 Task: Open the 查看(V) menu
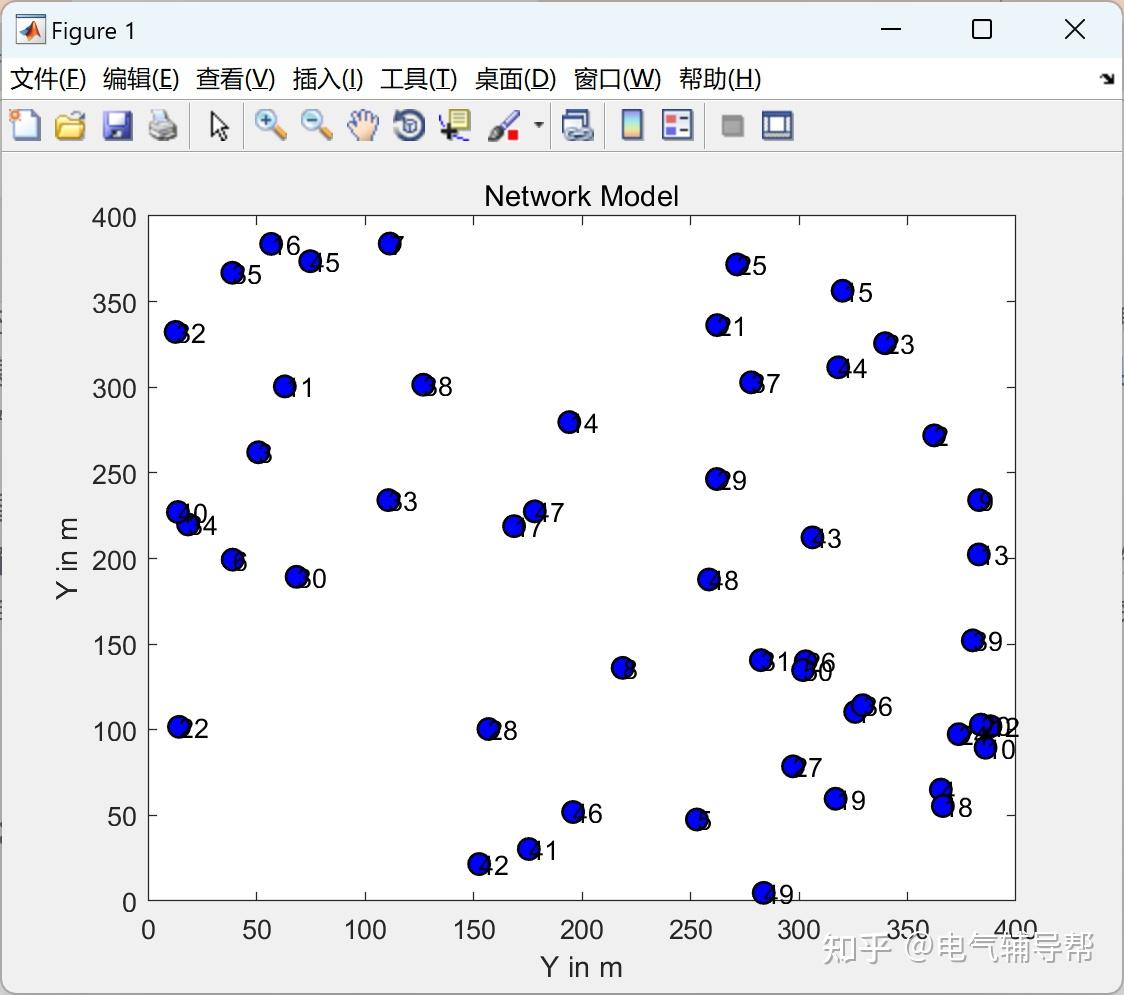coord(236,79)
